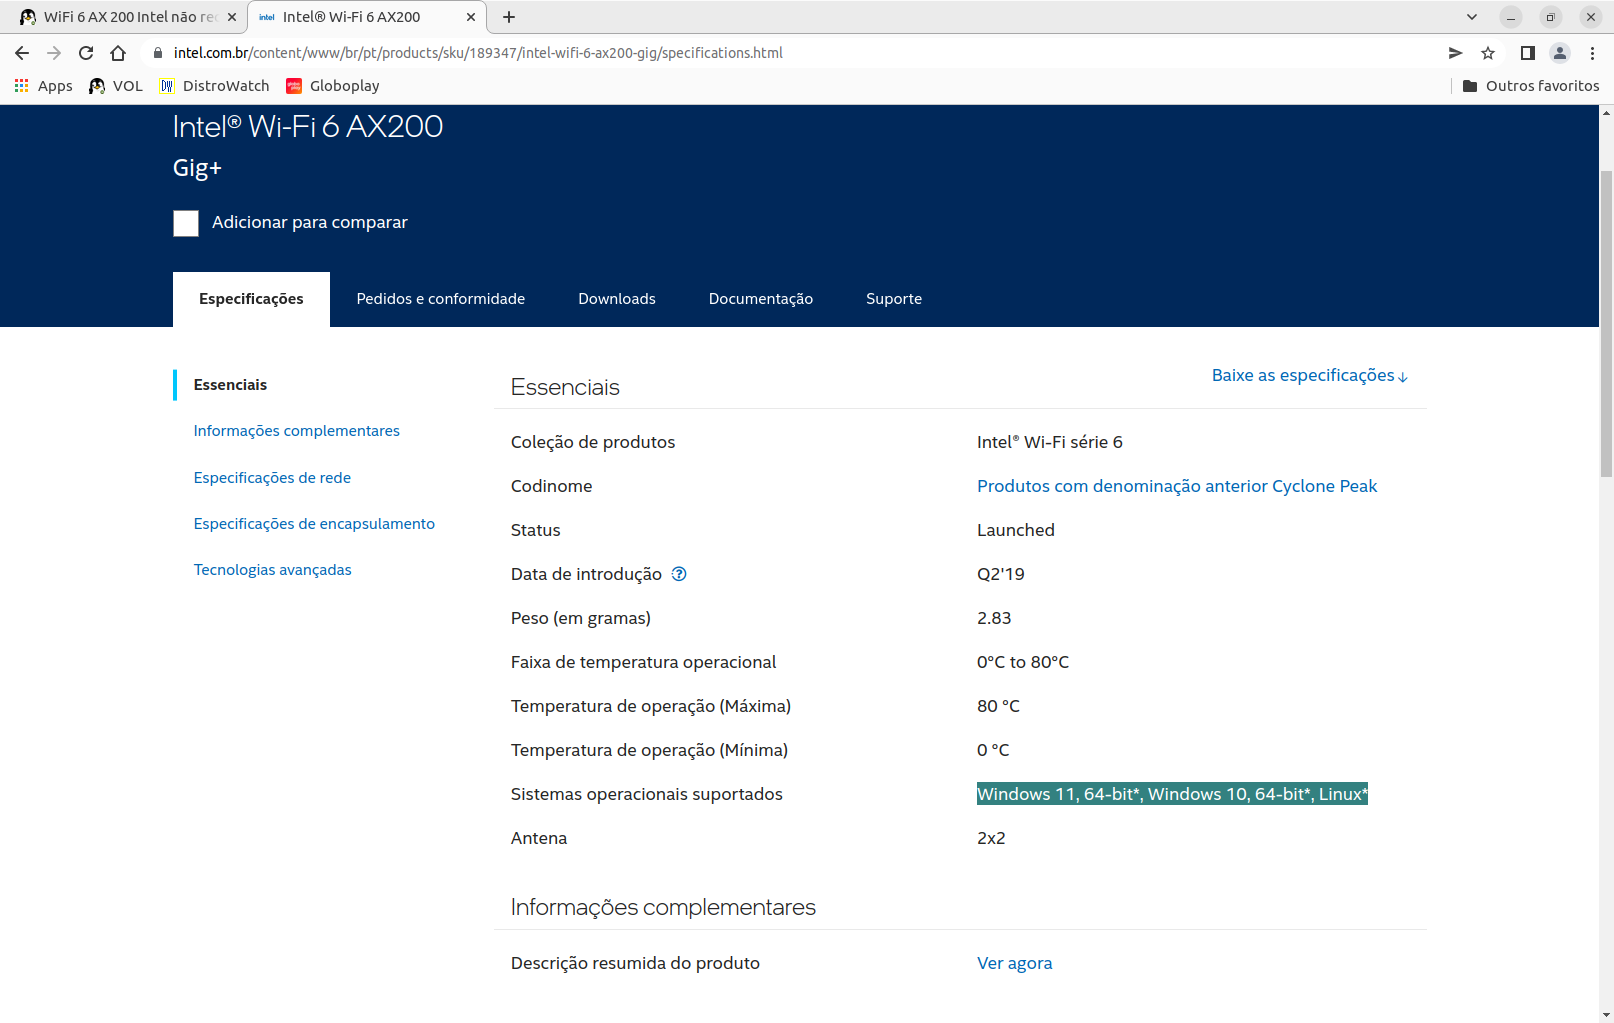Bookmark this page with star icon
The image size is (1614, 1023).
click(1488, 53)
